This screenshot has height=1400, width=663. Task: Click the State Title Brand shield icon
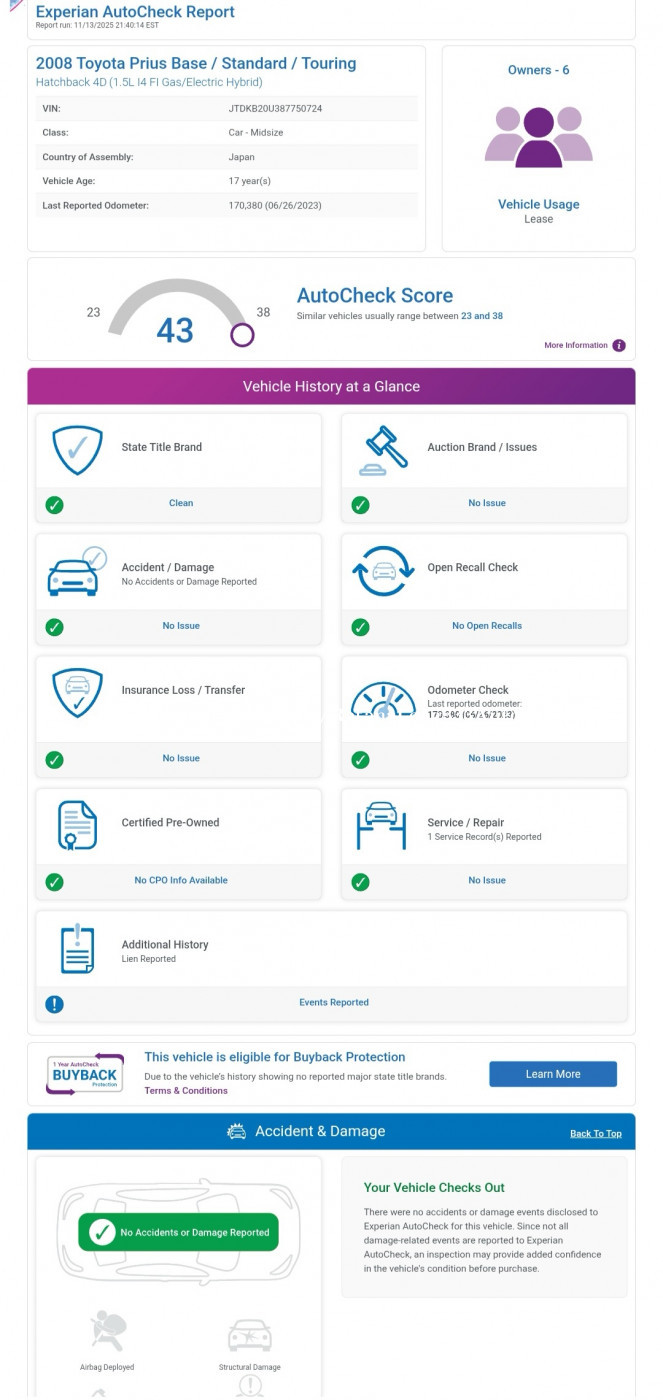(x=77, y=450)
